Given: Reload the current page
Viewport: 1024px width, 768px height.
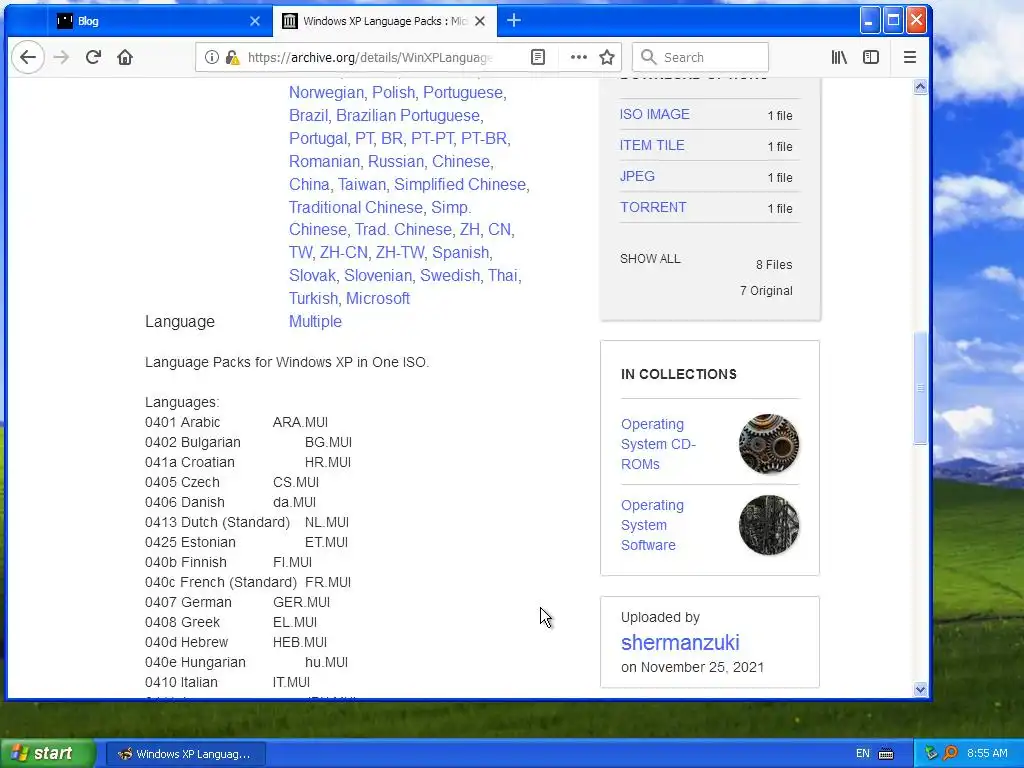Looking at the screenshot, I should (x=93, y=57).
